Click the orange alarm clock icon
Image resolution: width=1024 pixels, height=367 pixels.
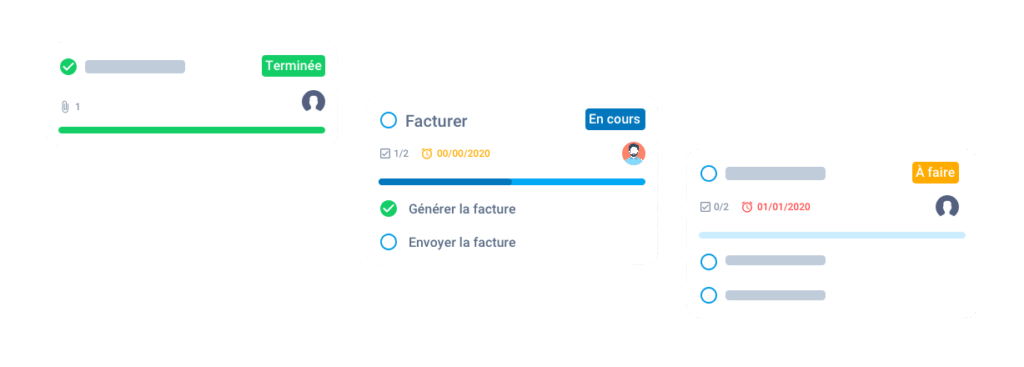coord(427,153)
